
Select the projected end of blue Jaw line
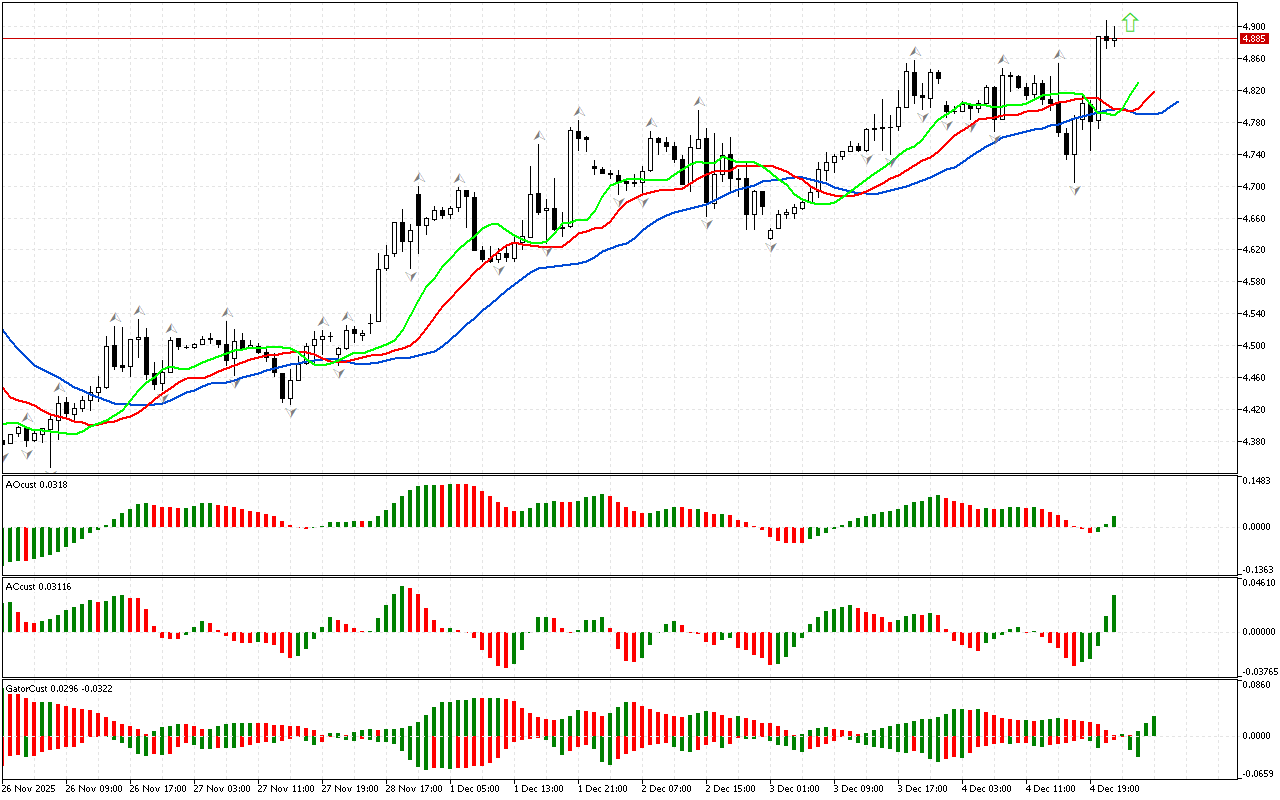(1177, 101)
